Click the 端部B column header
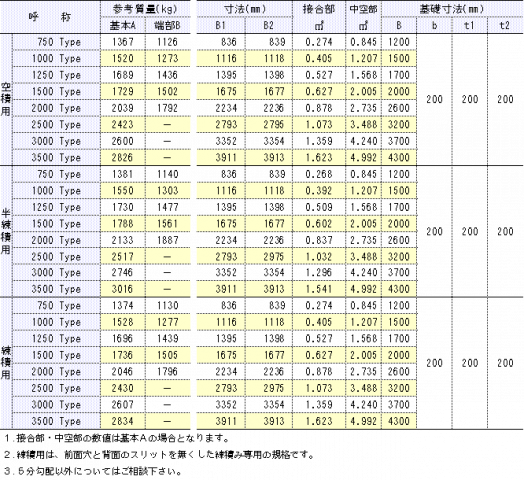Image resolution: width=524 pixels, height=480 pixels. (x=168, y=25)
